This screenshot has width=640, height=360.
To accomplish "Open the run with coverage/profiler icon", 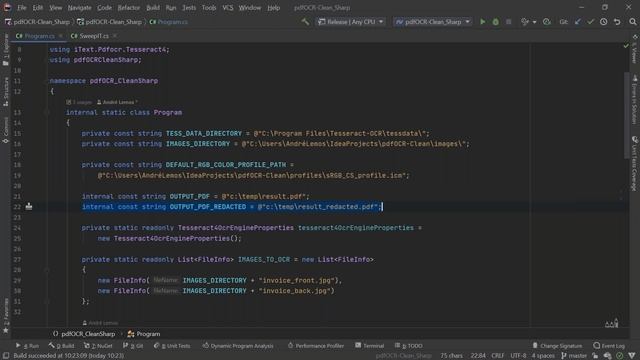I will (x=525, y=22).
